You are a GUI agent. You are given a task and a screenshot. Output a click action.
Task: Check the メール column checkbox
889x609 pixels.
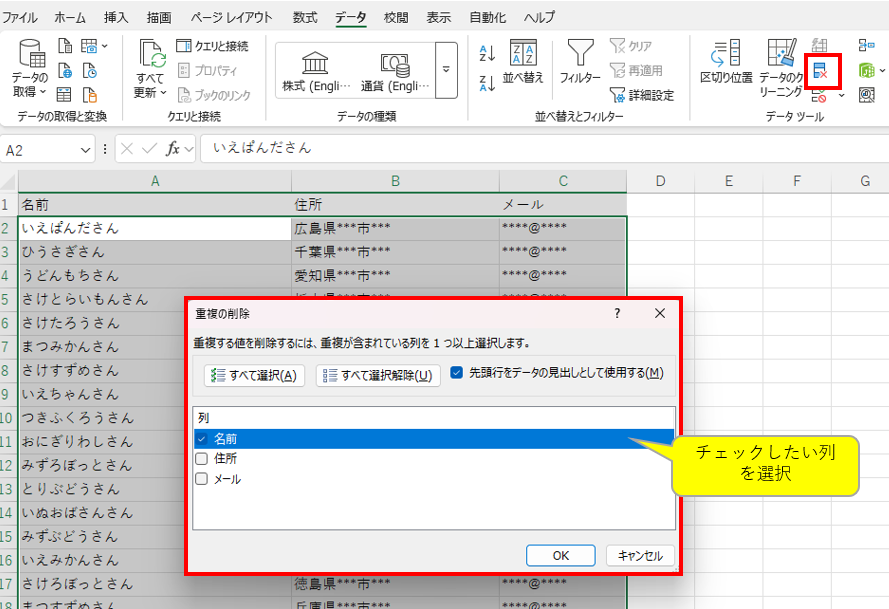coord(202,479)
